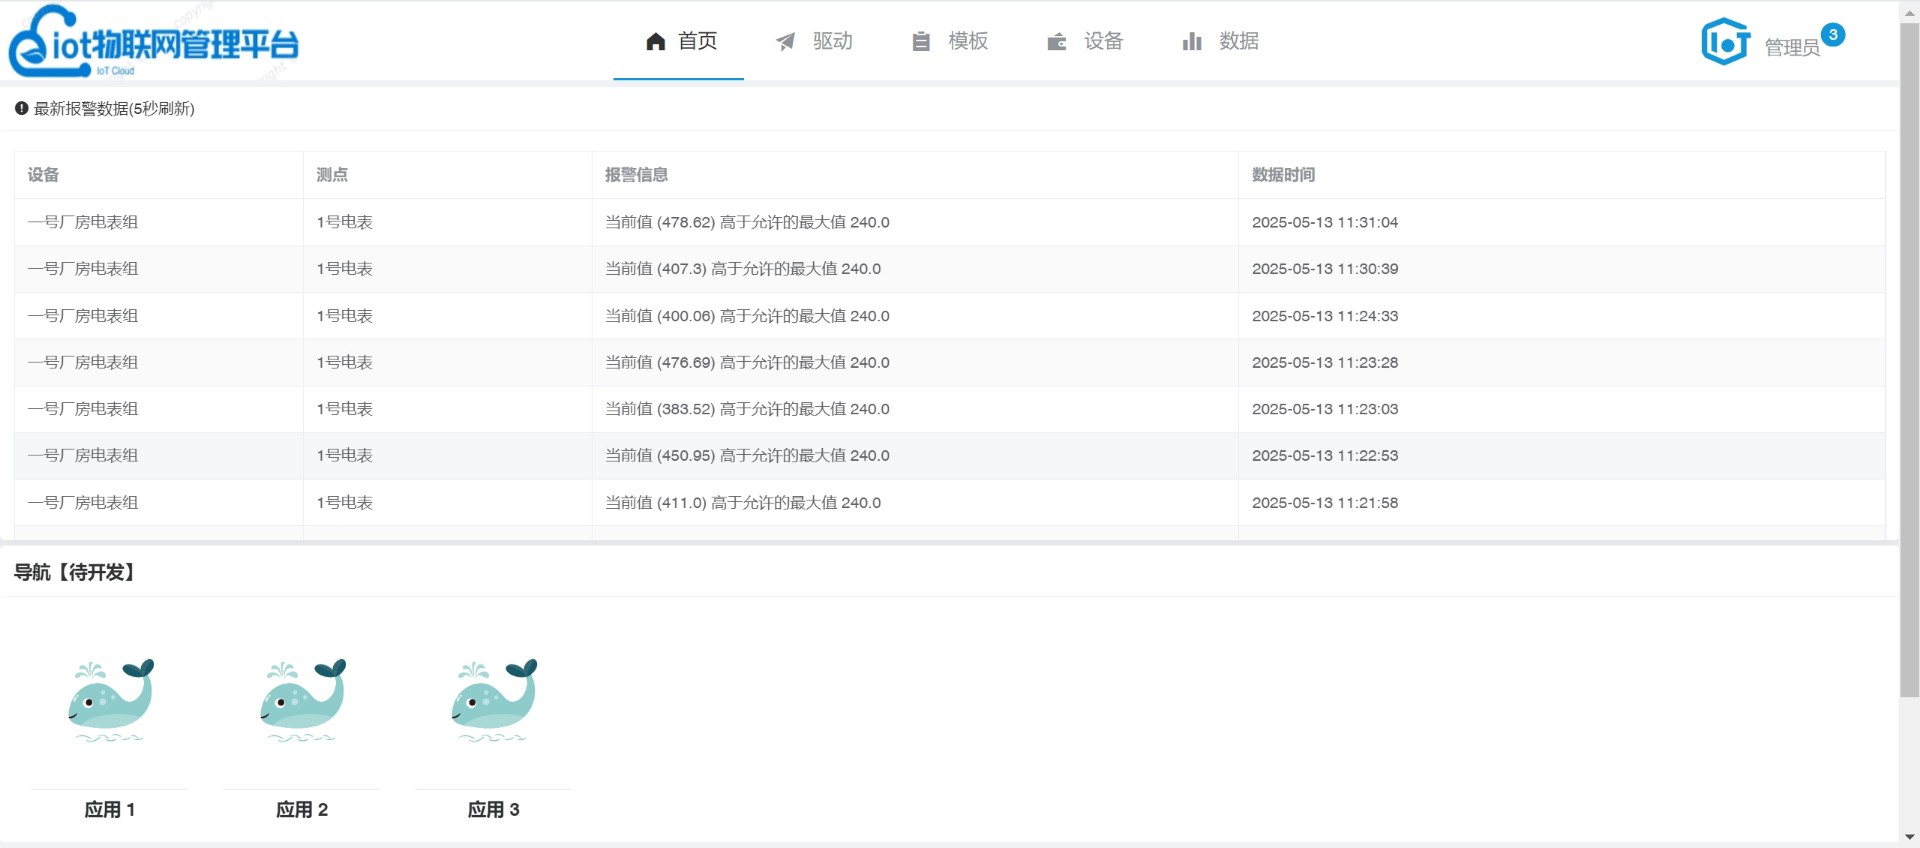The image size is (1920, 848).
Task: Open the notification badge showing 3
Action: point(1833,34)
